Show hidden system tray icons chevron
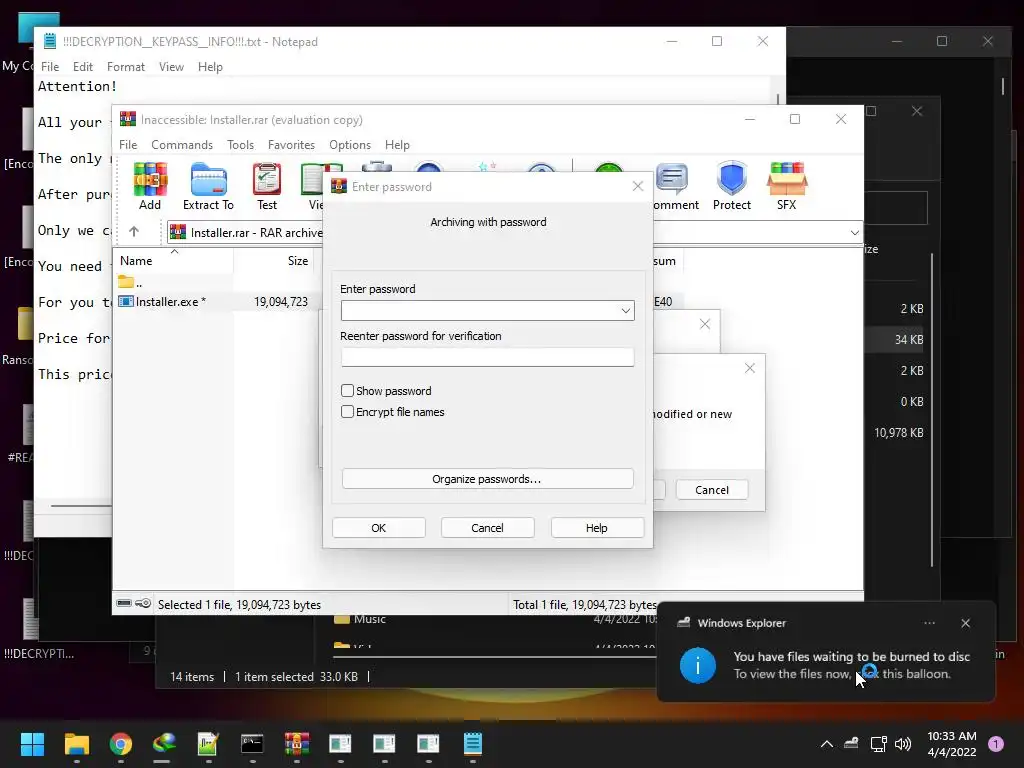 click(826, 744)
